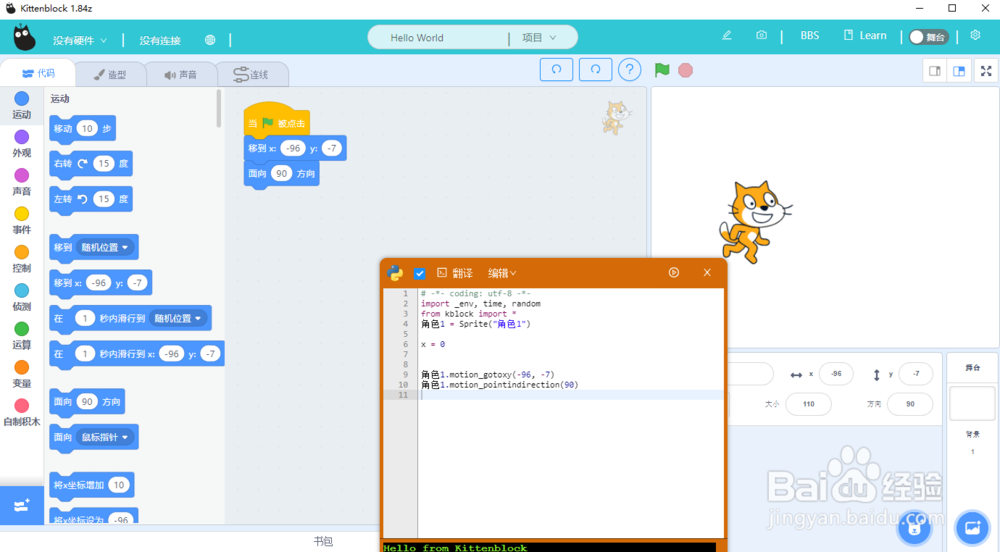Click the sprite y coordinate field

916,374
